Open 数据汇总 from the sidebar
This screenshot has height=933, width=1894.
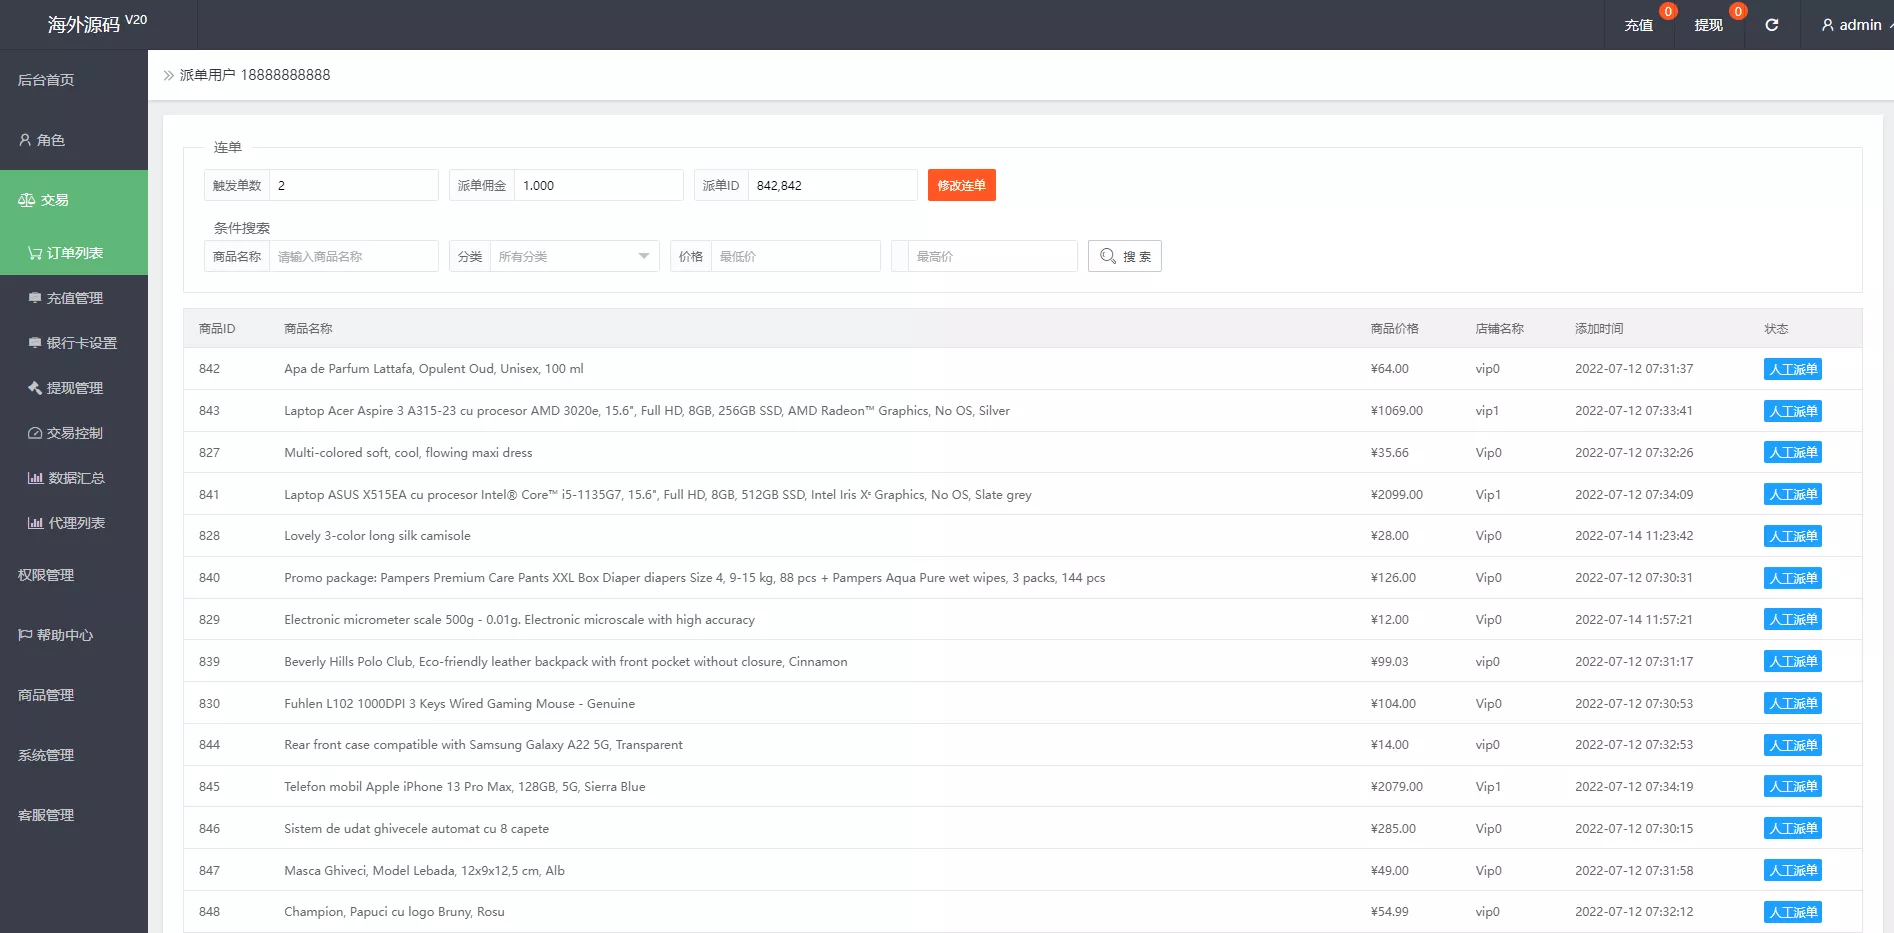[76, 478]
